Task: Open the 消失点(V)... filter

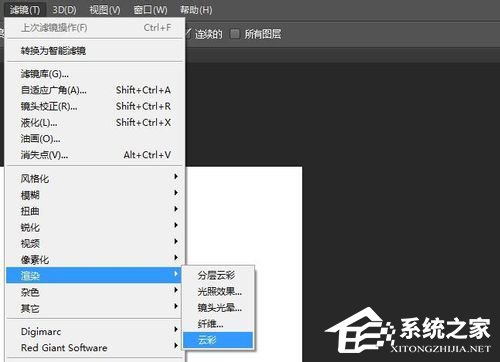Action: [x=95, y=155]
